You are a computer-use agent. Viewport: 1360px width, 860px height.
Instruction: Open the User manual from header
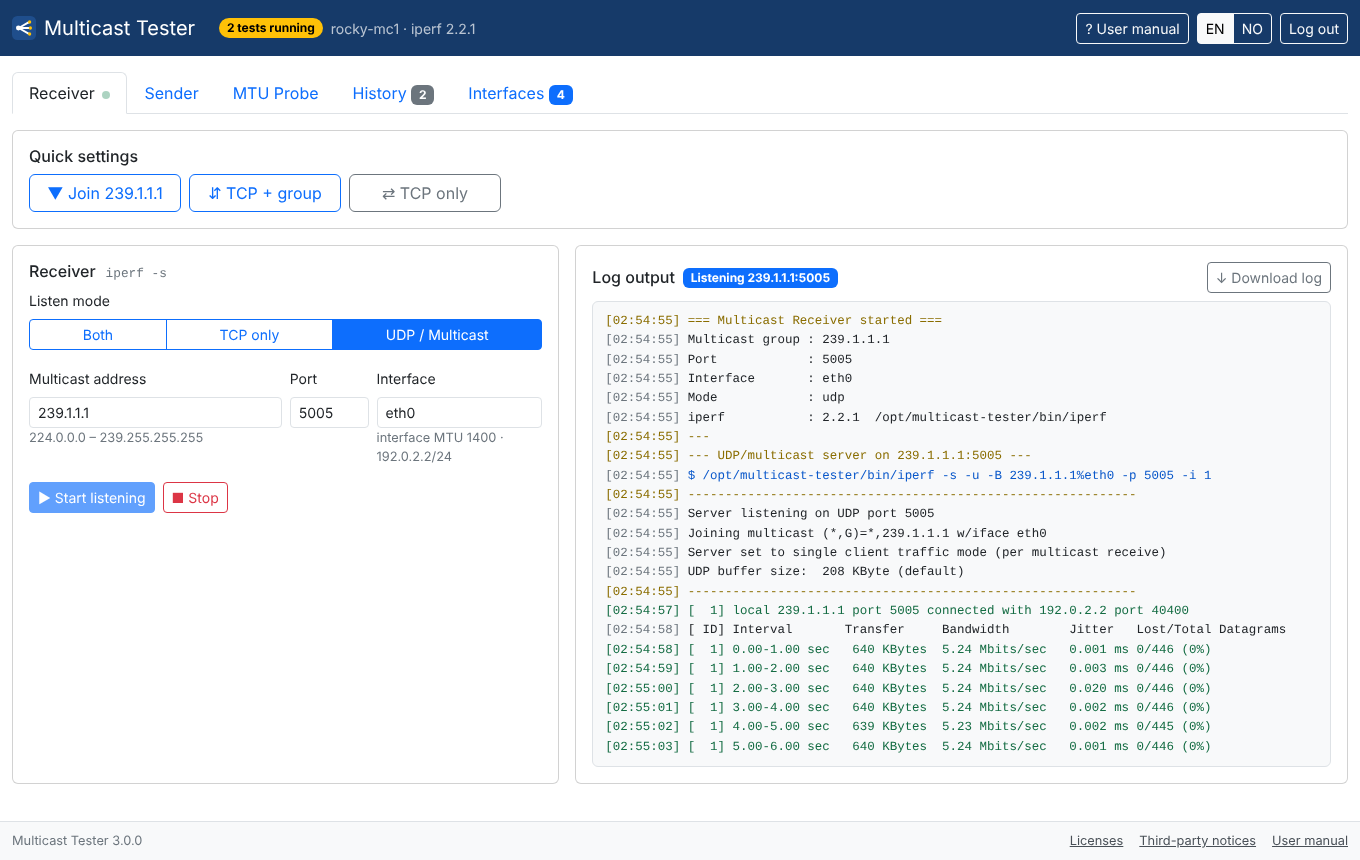tap(1132, 29)
